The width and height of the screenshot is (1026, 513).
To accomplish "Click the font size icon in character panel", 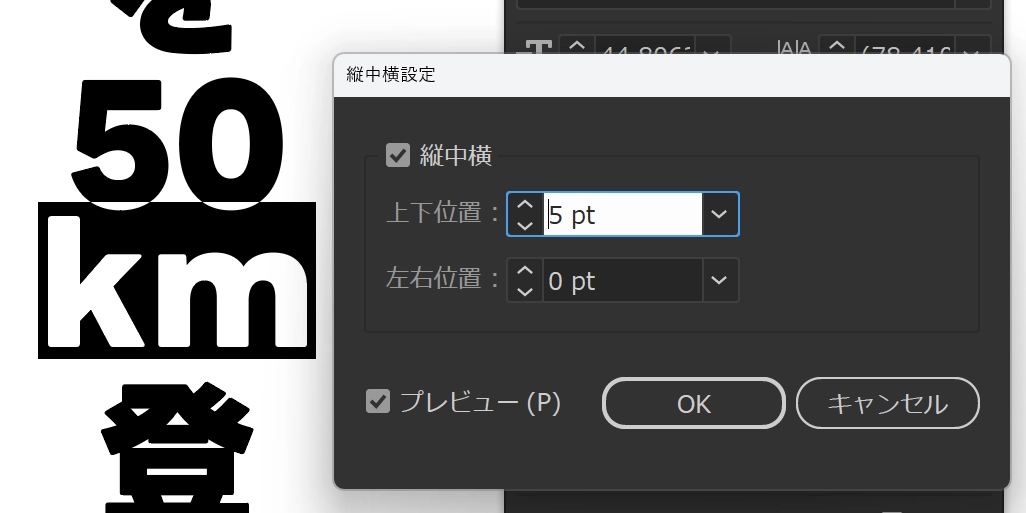I will [538, 49].
